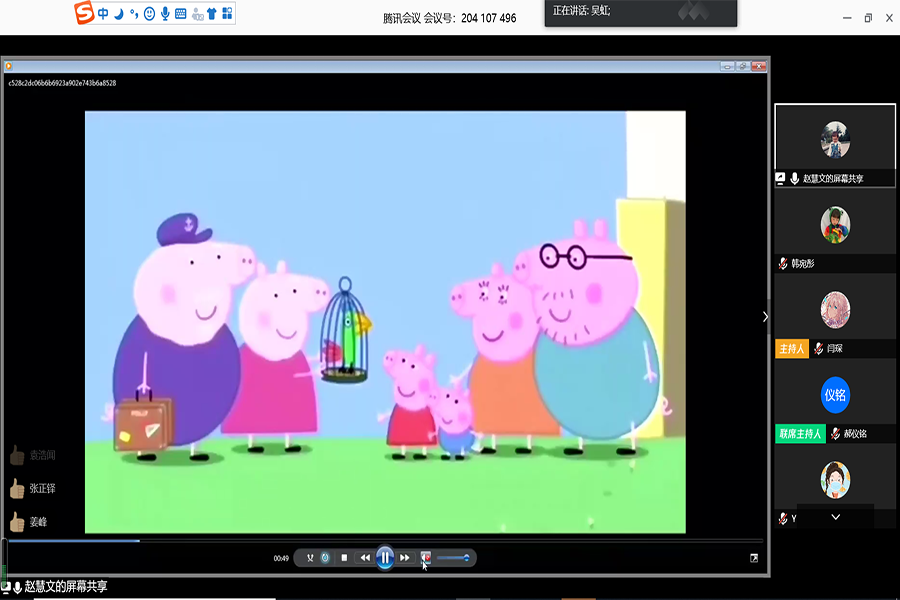Image resolution: width=900 pixels, height=600 pixels.
Task: Click thumbs-up reaction from 姜峰
Action: pyautogui.click(x=17, y=522)
